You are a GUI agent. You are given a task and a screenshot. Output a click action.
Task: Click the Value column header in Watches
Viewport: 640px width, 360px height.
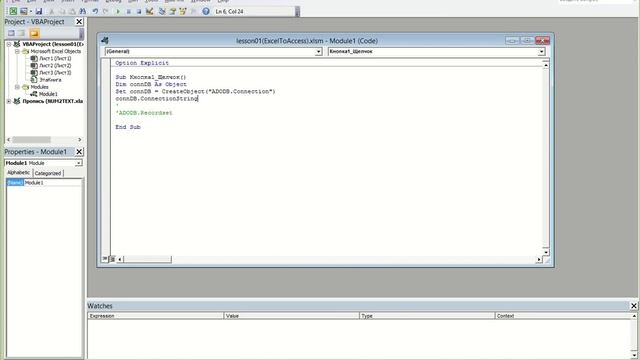[291, 316]
